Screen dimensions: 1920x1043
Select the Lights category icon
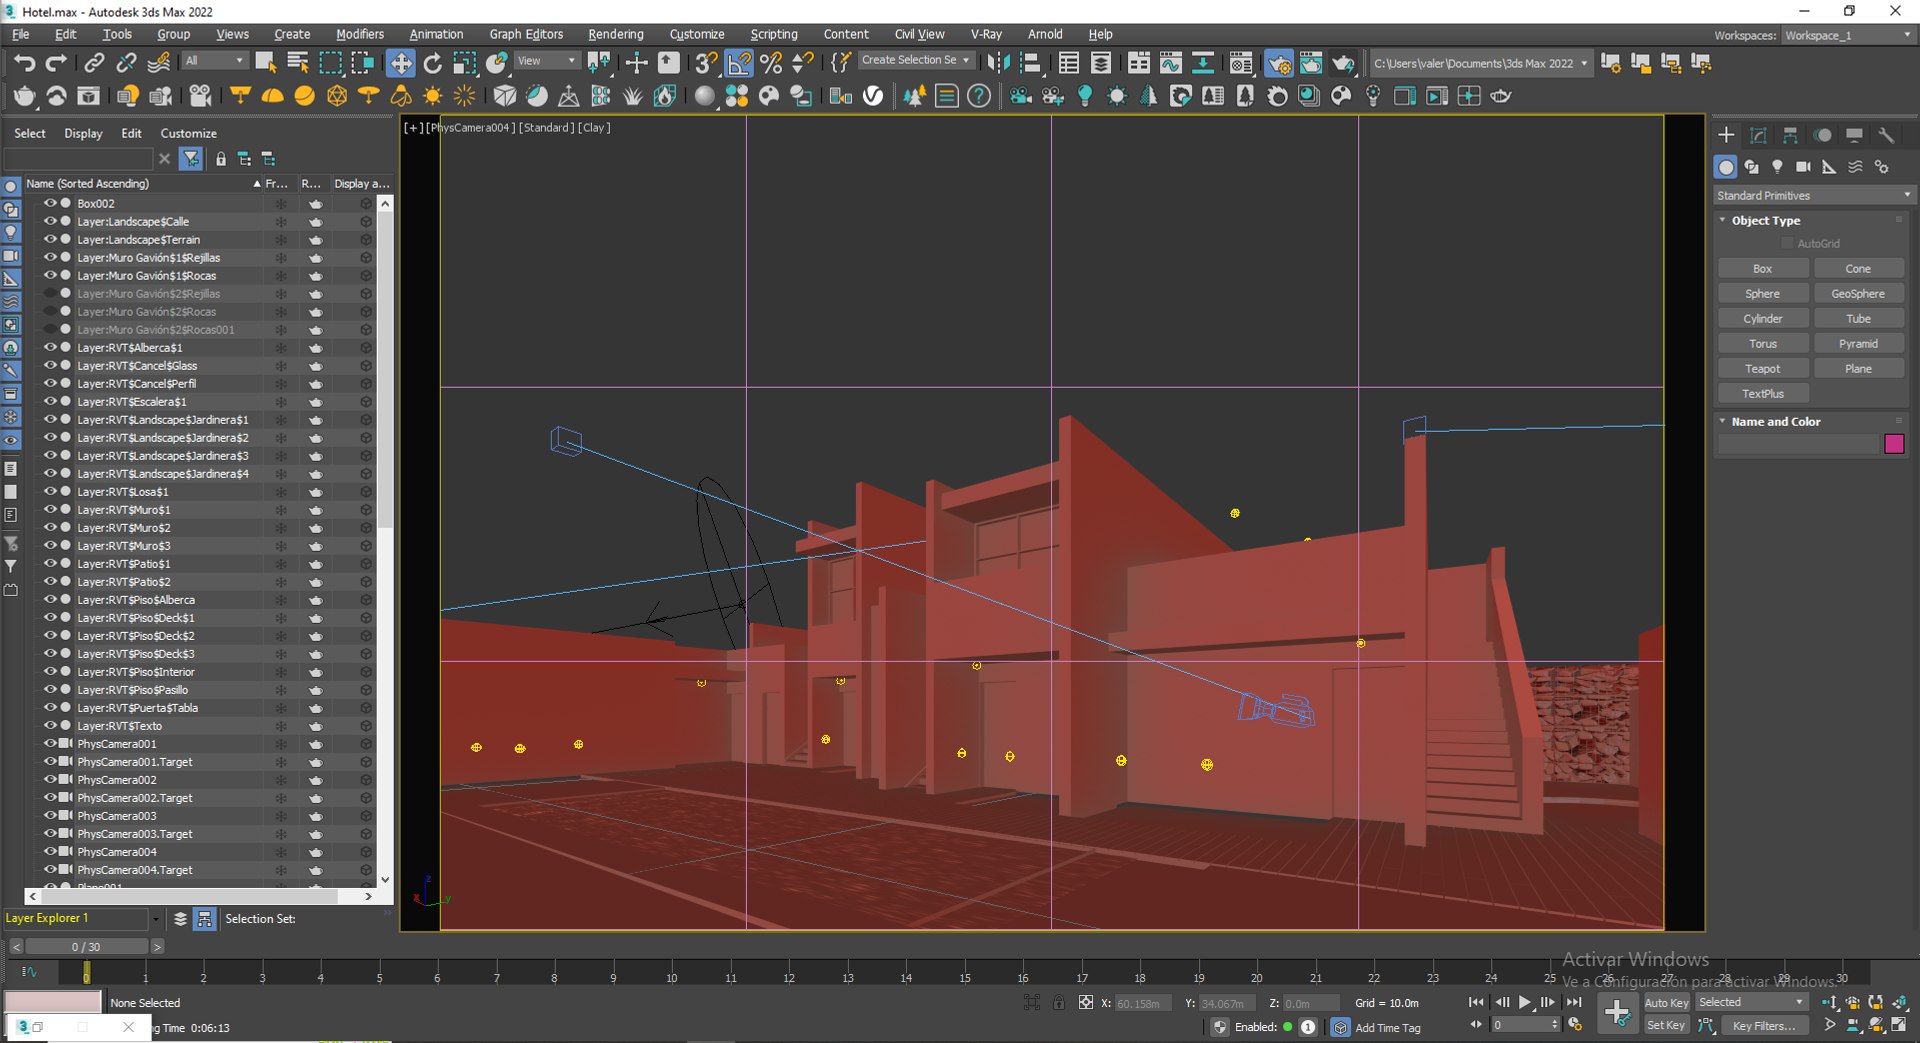point(1777,167)
